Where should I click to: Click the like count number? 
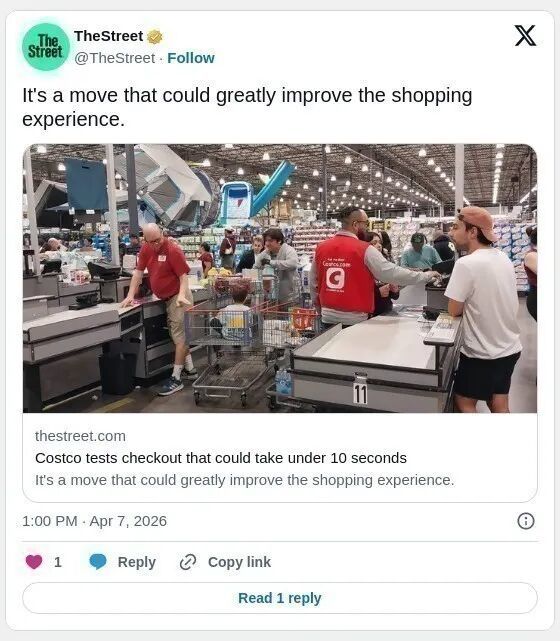58,562
